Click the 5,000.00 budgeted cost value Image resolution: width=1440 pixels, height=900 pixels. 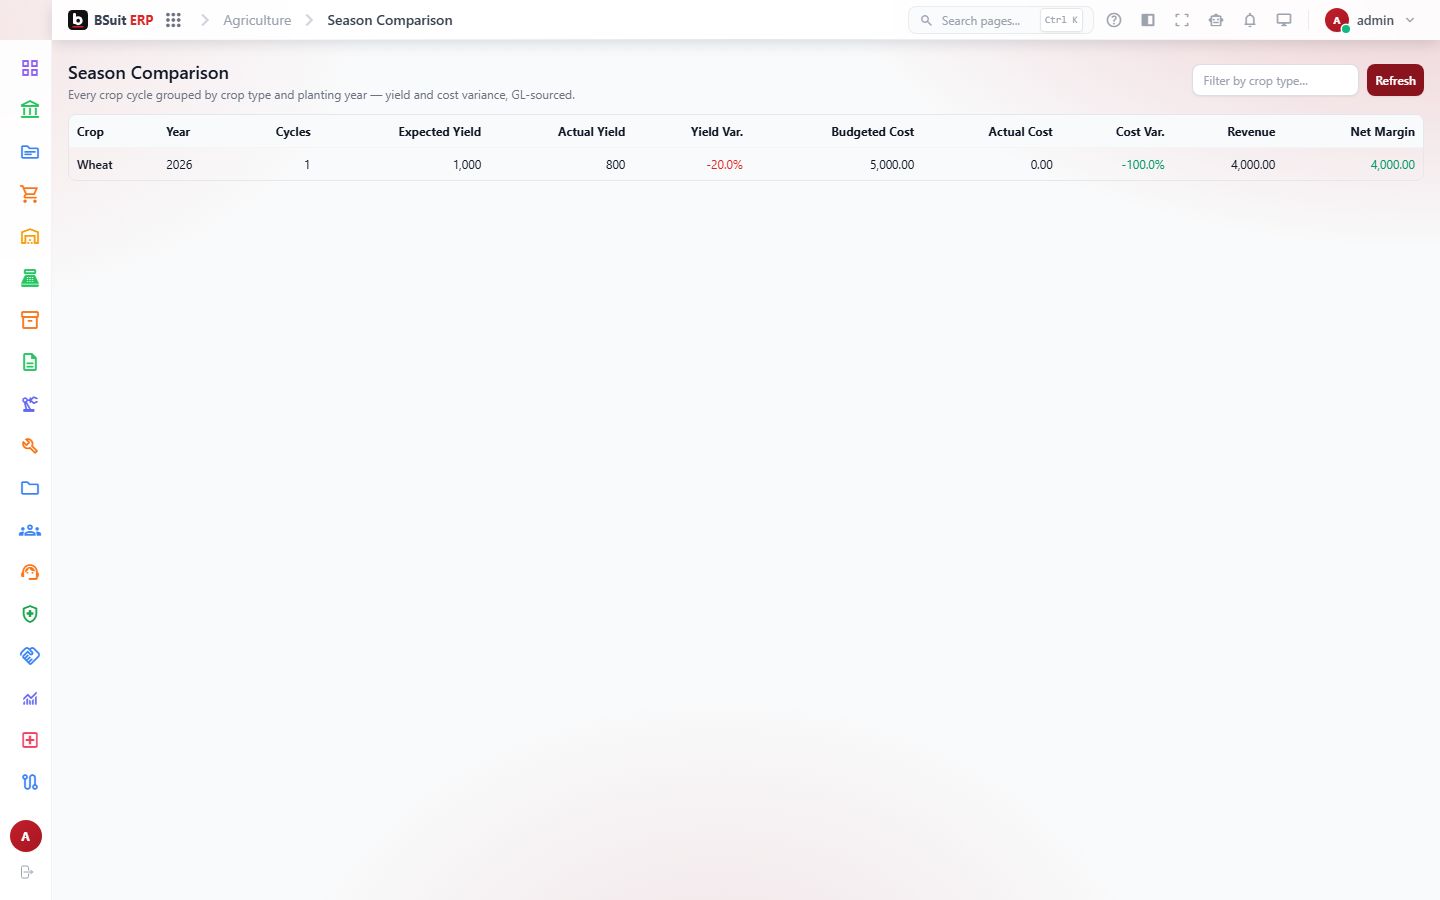pyautogui.click(x=892, y=165)
